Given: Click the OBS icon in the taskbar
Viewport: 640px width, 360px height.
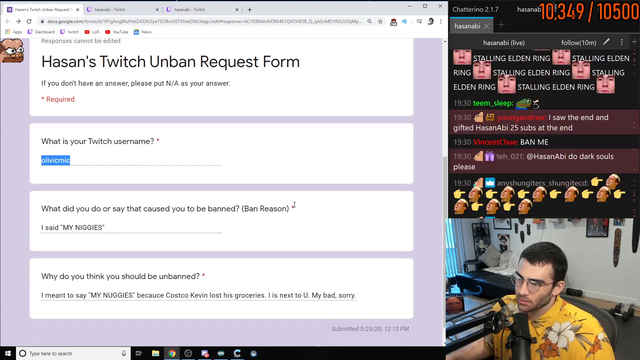Looking at the screenshot, I should [188, 353].
